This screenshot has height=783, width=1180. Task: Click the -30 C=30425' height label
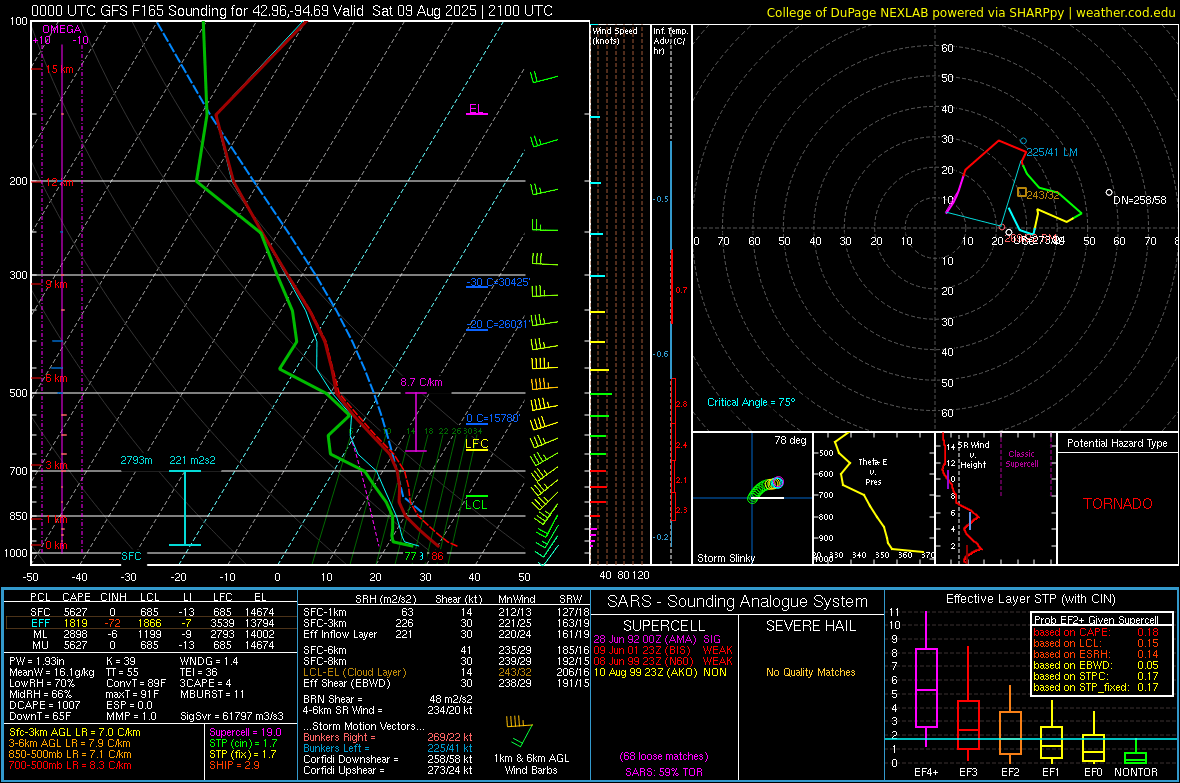tap(498, 282)
